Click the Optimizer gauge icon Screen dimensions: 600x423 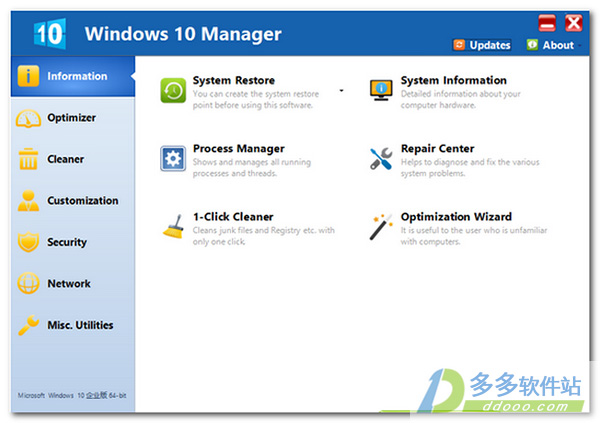coord(28,118)
